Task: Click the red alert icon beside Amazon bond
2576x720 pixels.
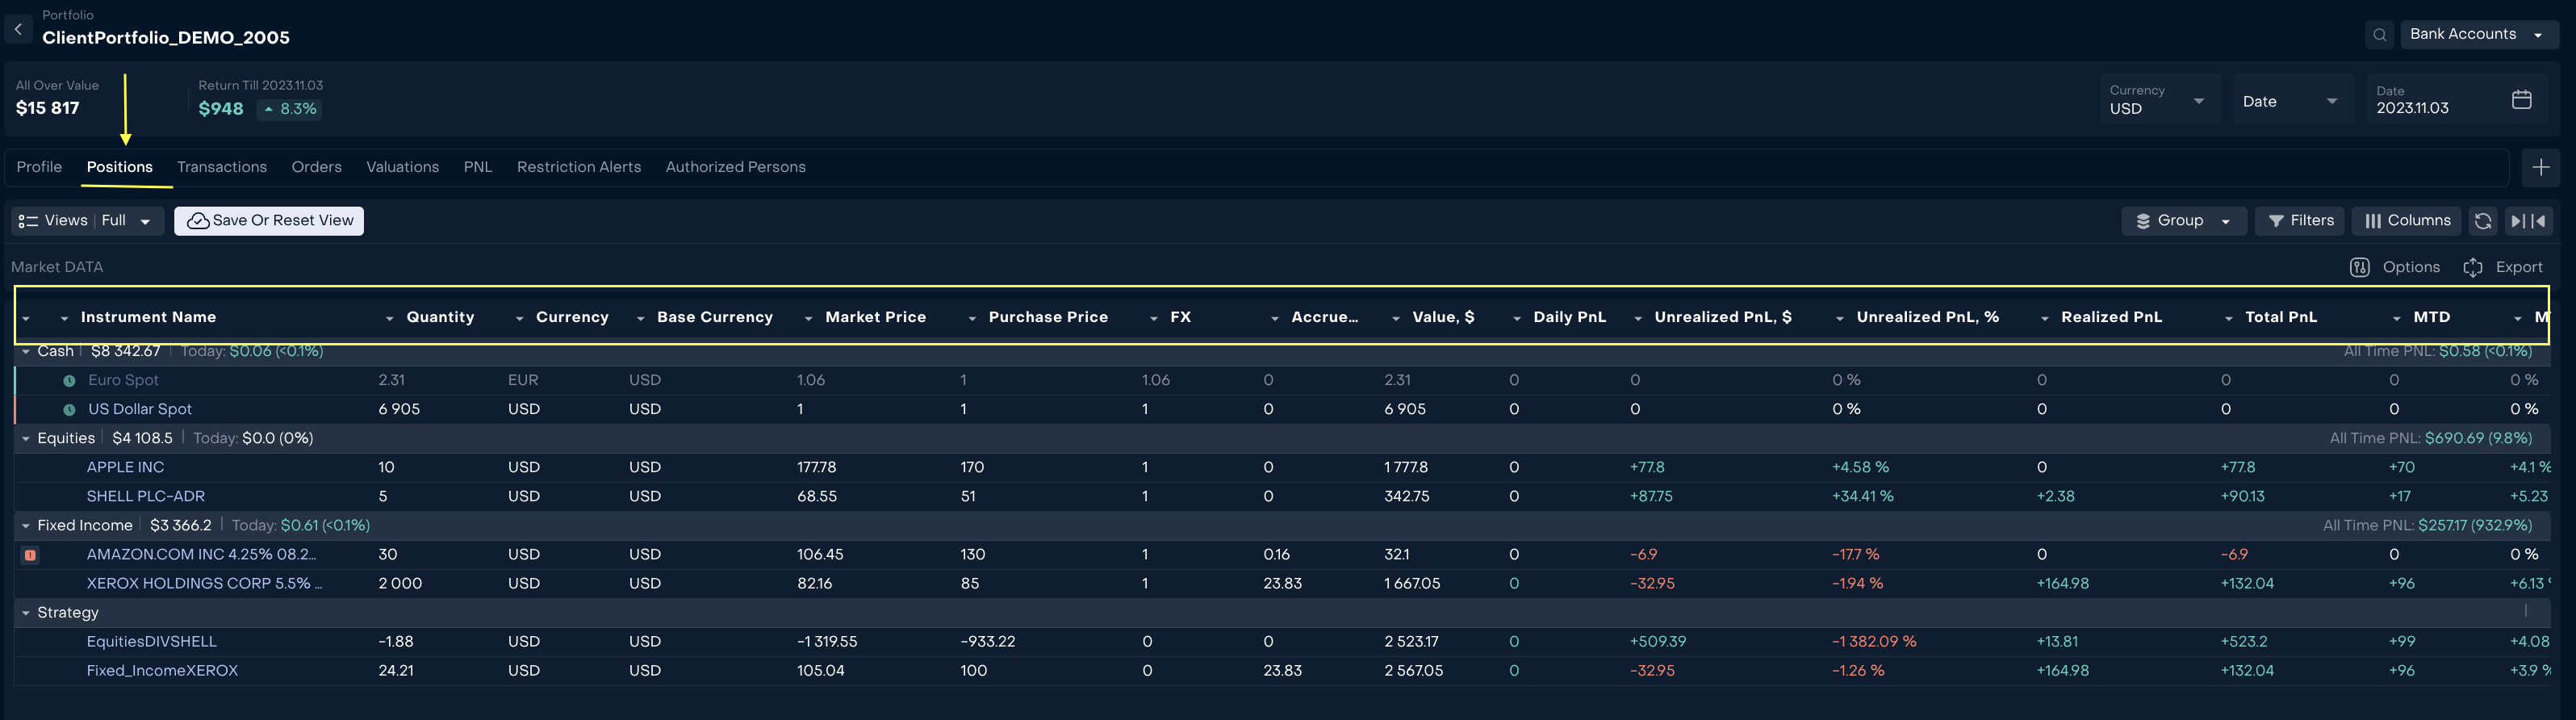Action: point(30,555)
